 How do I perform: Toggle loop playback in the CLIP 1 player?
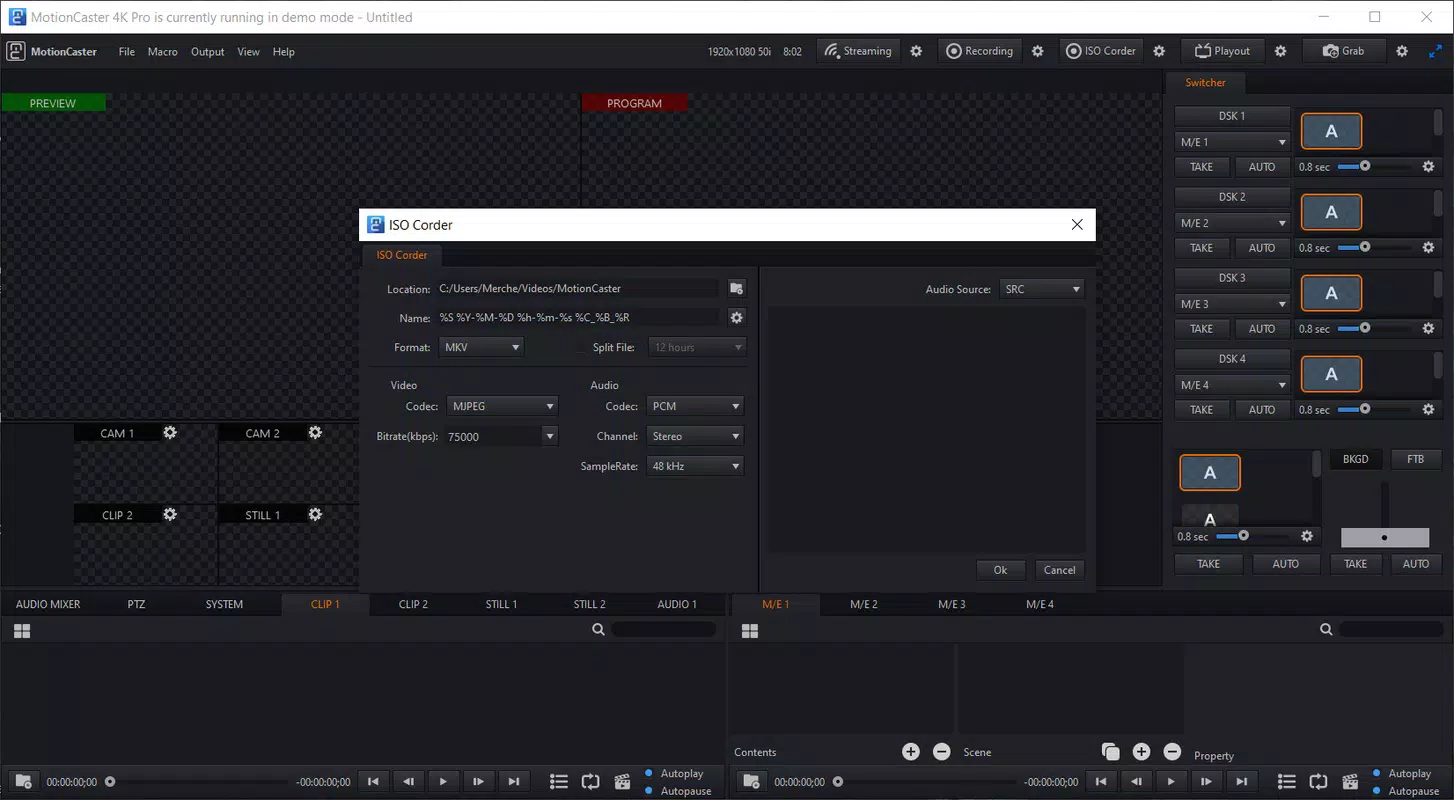tap(590, 782)
